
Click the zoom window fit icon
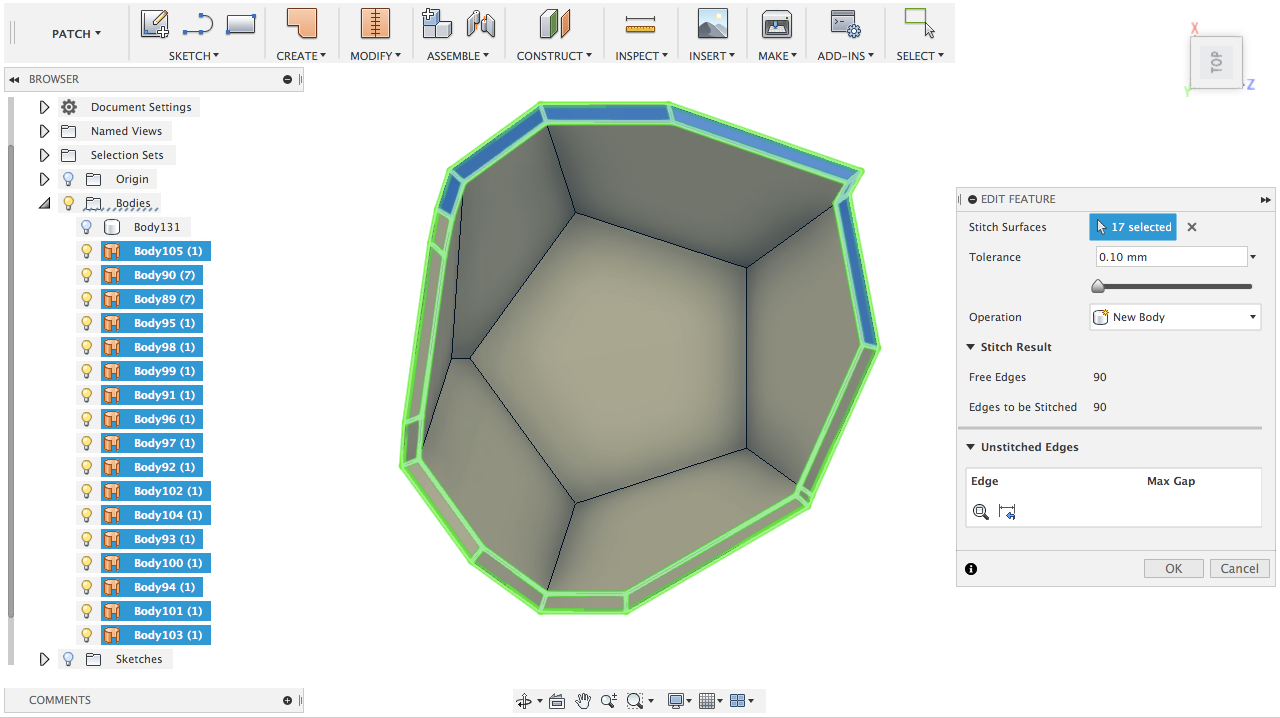634,701
